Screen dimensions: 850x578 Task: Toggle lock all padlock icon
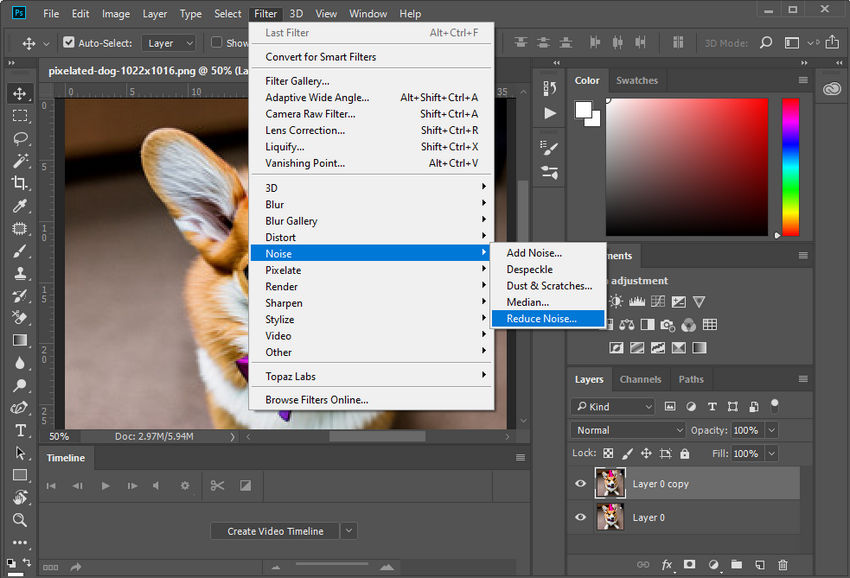coord(685,453)
